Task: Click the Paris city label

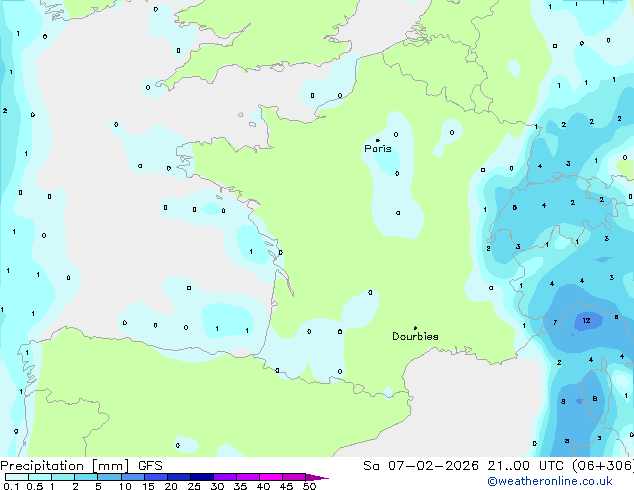Action: [x=378, y=149]
